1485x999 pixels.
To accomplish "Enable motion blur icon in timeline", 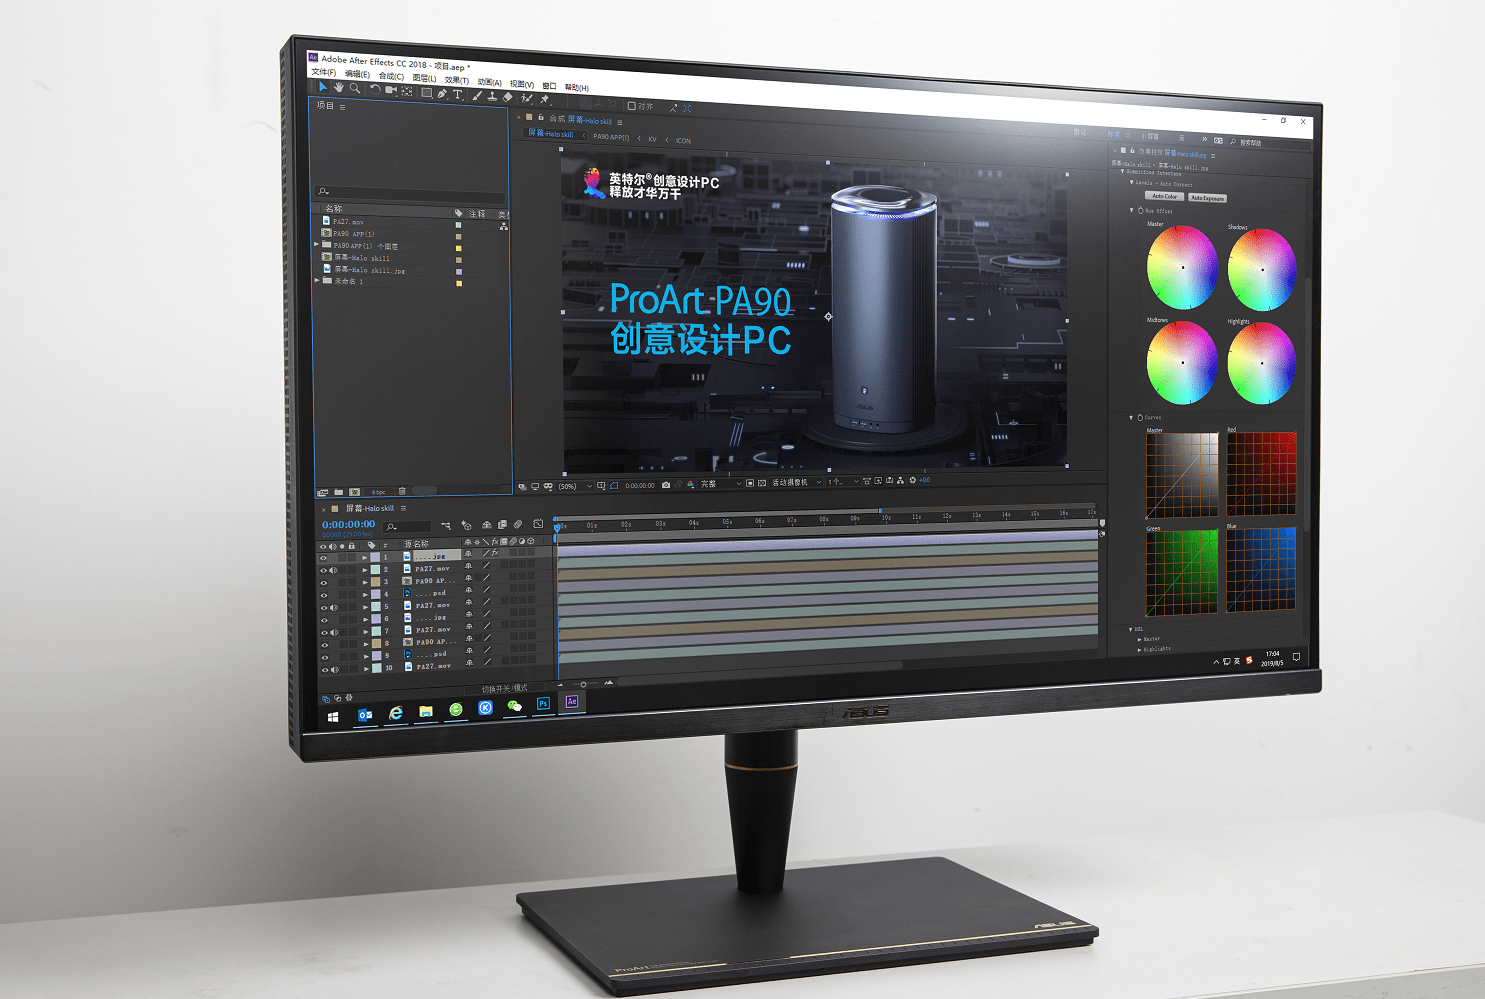I will 518,524.
